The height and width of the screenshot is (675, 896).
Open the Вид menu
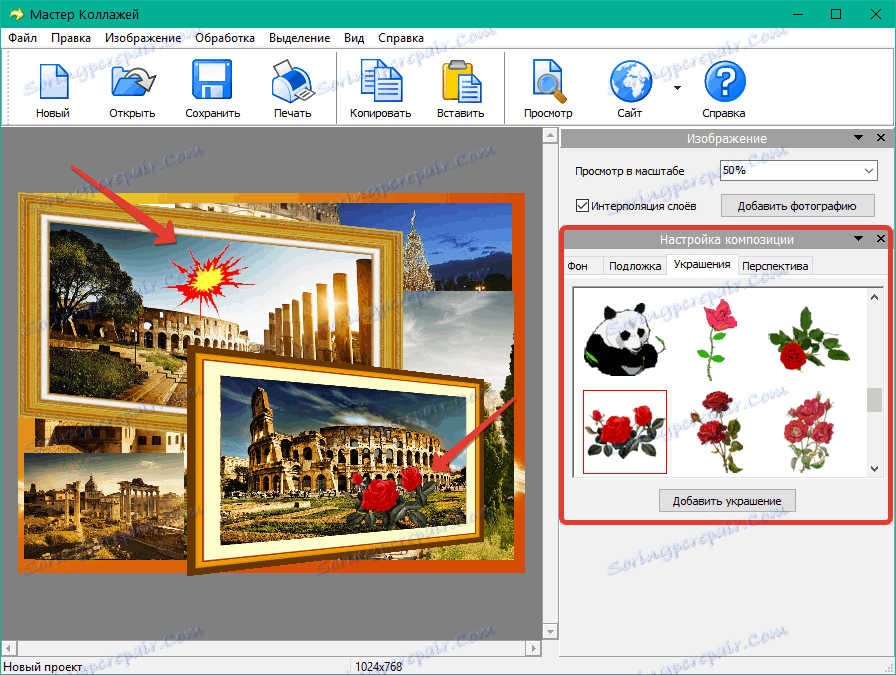354,38
